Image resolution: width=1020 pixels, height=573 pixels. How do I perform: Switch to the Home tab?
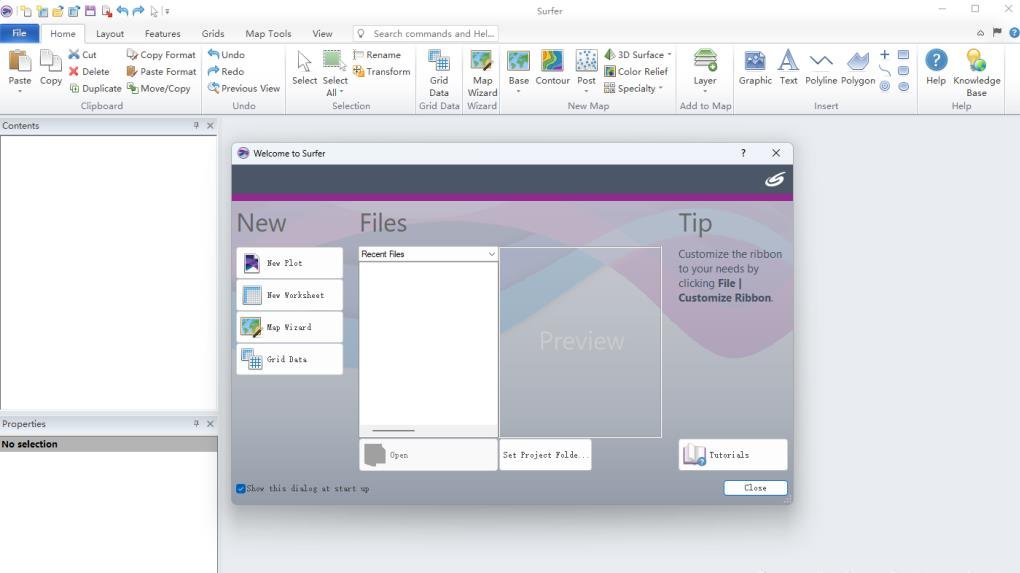(x=62, y=33)
